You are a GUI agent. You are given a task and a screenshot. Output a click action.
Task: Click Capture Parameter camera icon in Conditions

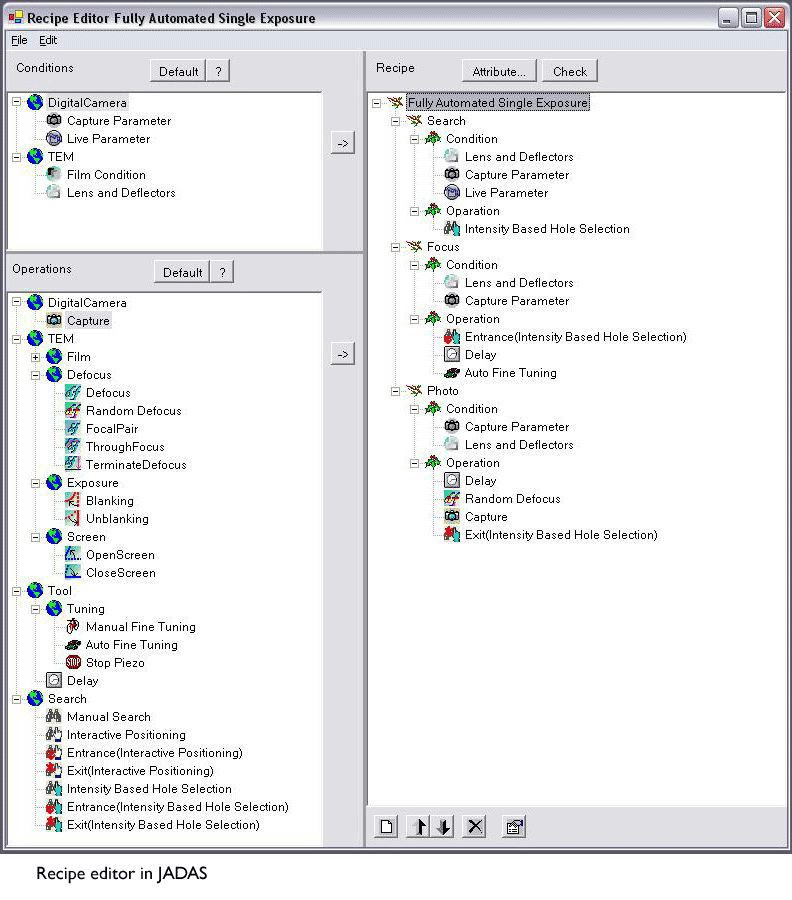[54, 121]
